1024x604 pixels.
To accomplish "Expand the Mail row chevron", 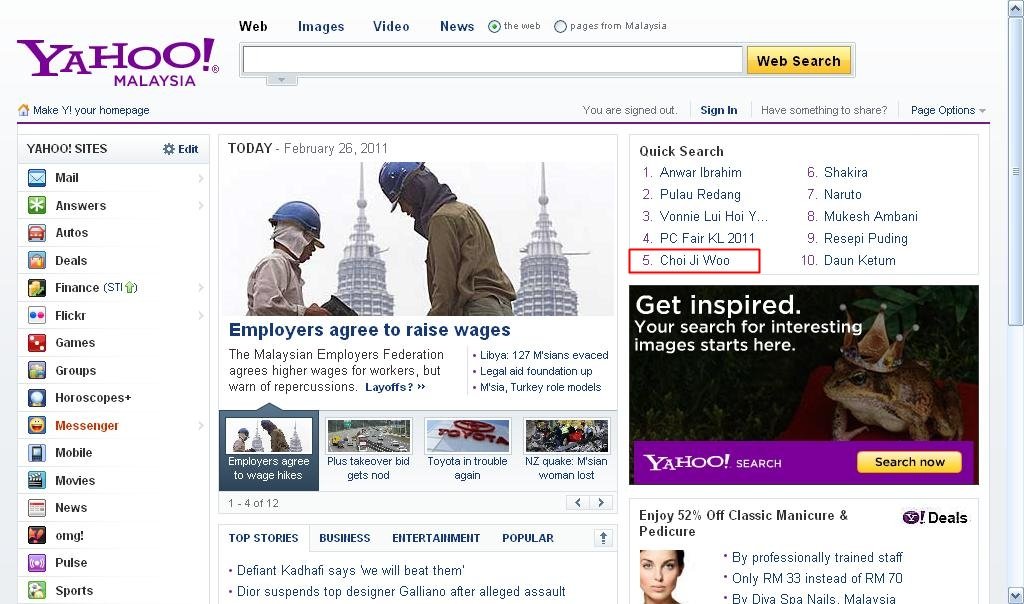I will click(200, 178).
